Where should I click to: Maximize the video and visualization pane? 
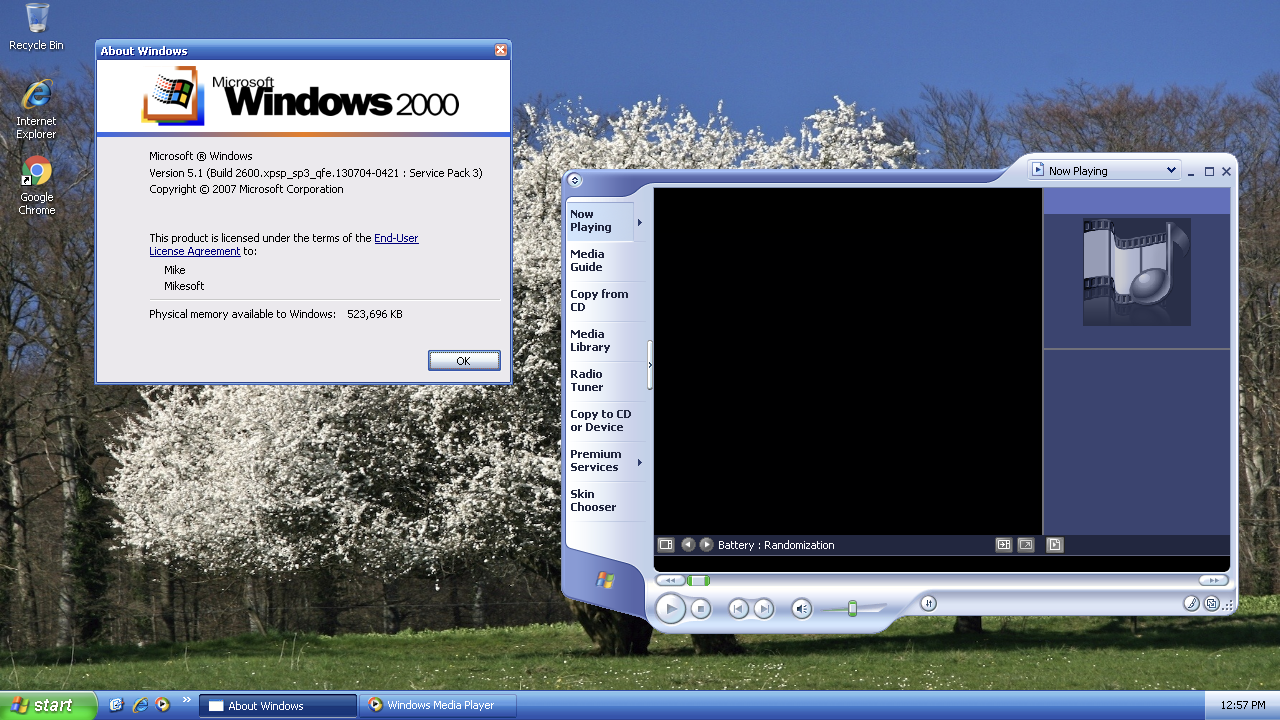click(x=1004, y=545)
